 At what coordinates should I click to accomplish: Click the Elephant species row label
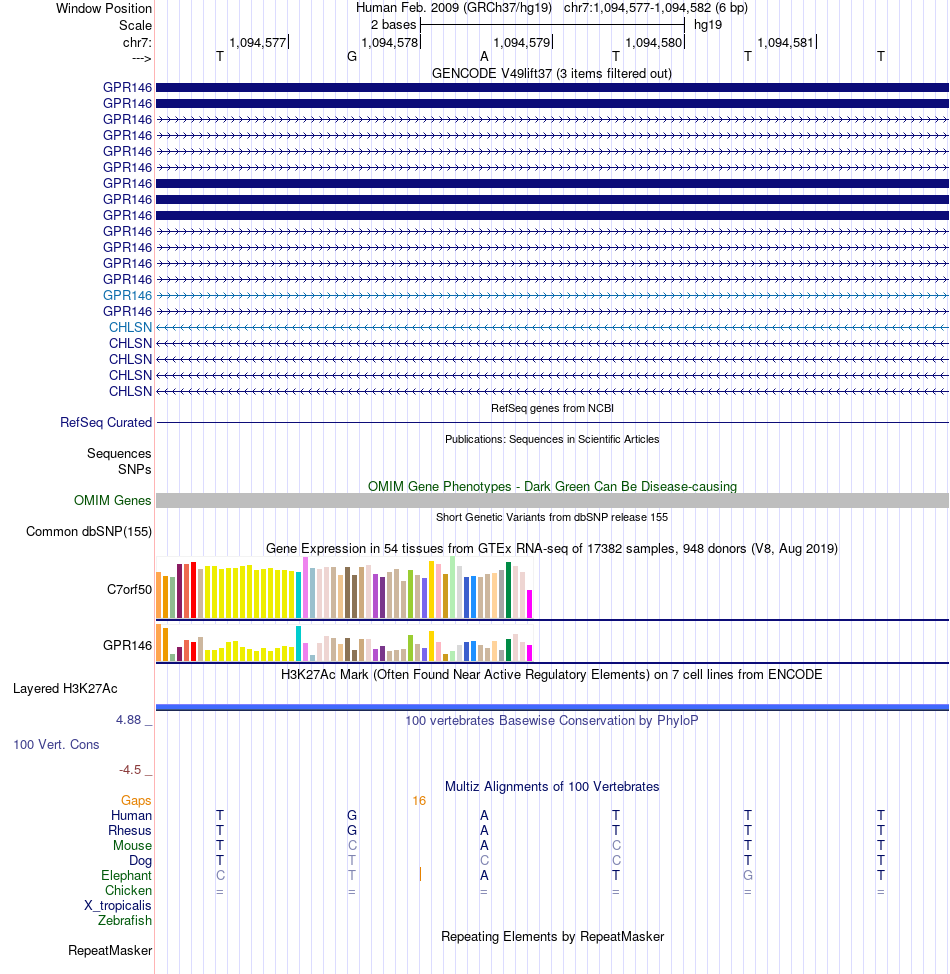pos(126,875)
